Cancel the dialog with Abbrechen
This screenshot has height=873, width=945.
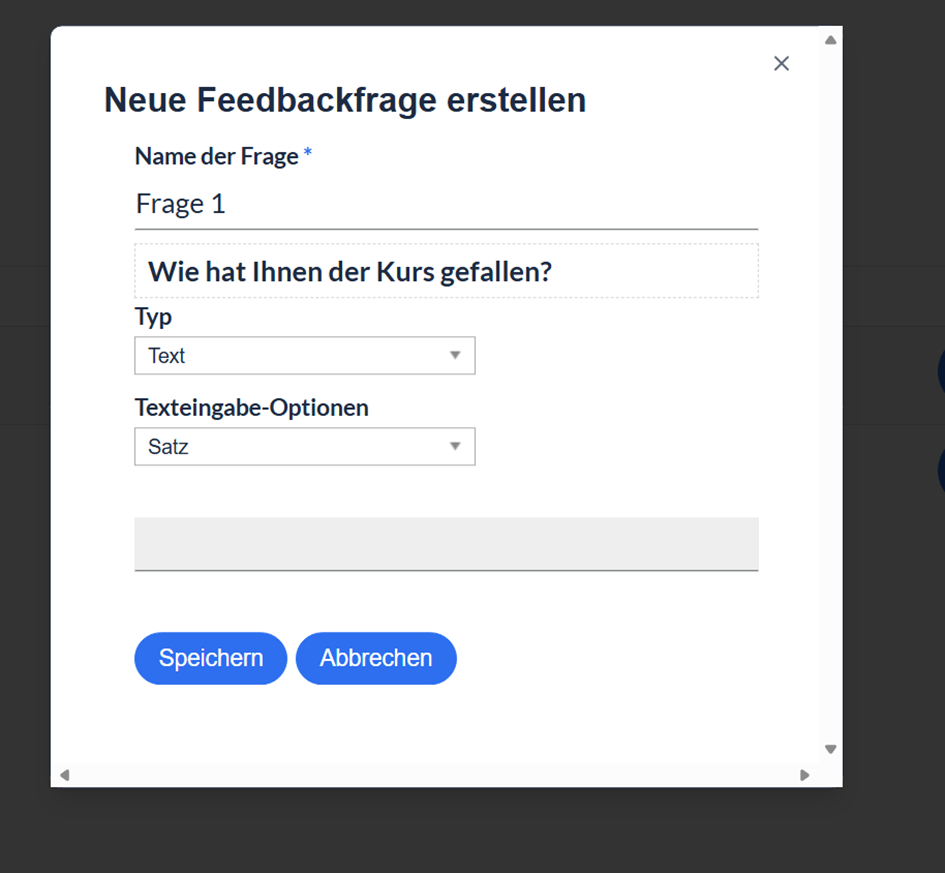coord(376,658)
